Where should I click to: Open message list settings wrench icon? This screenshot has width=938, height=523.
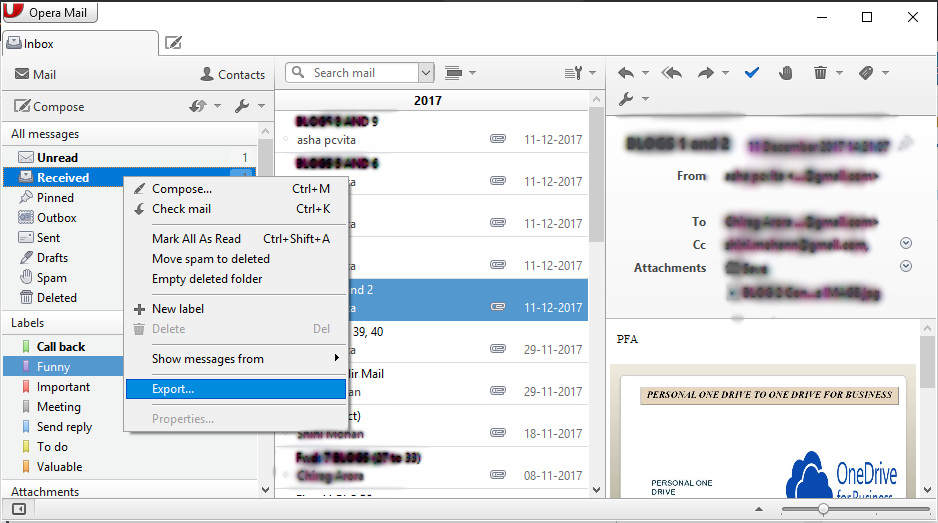574,73
